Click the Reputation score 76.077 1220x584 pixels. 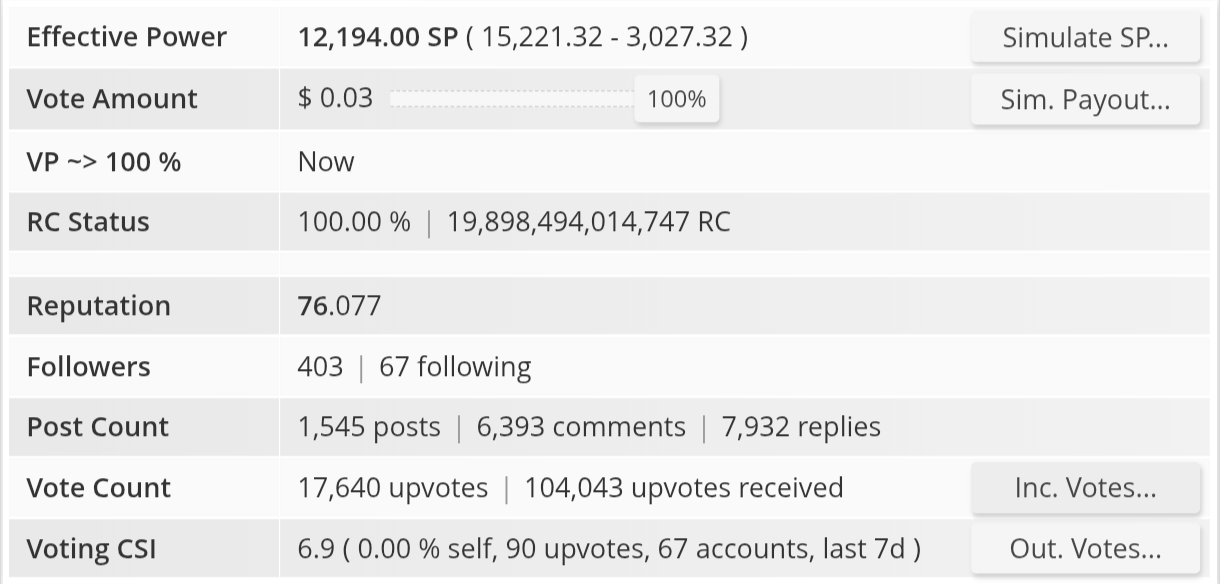339,305
